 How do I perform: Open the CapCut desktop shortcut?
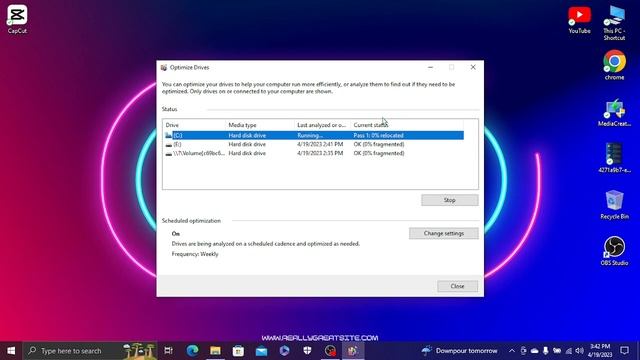17,19
